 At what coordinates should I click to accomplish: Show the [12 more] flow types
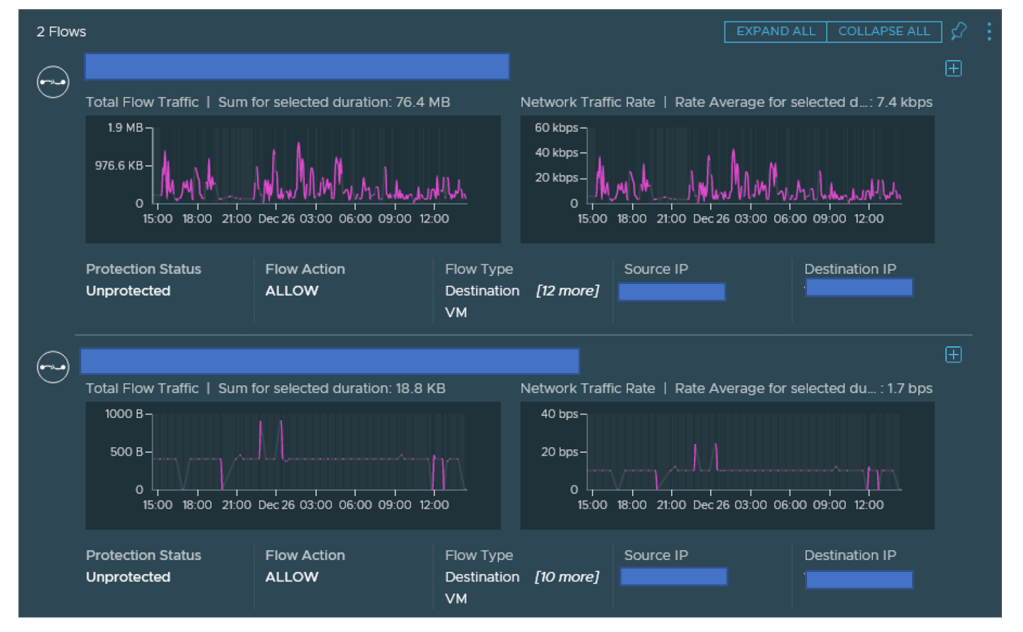click(567, 291)
